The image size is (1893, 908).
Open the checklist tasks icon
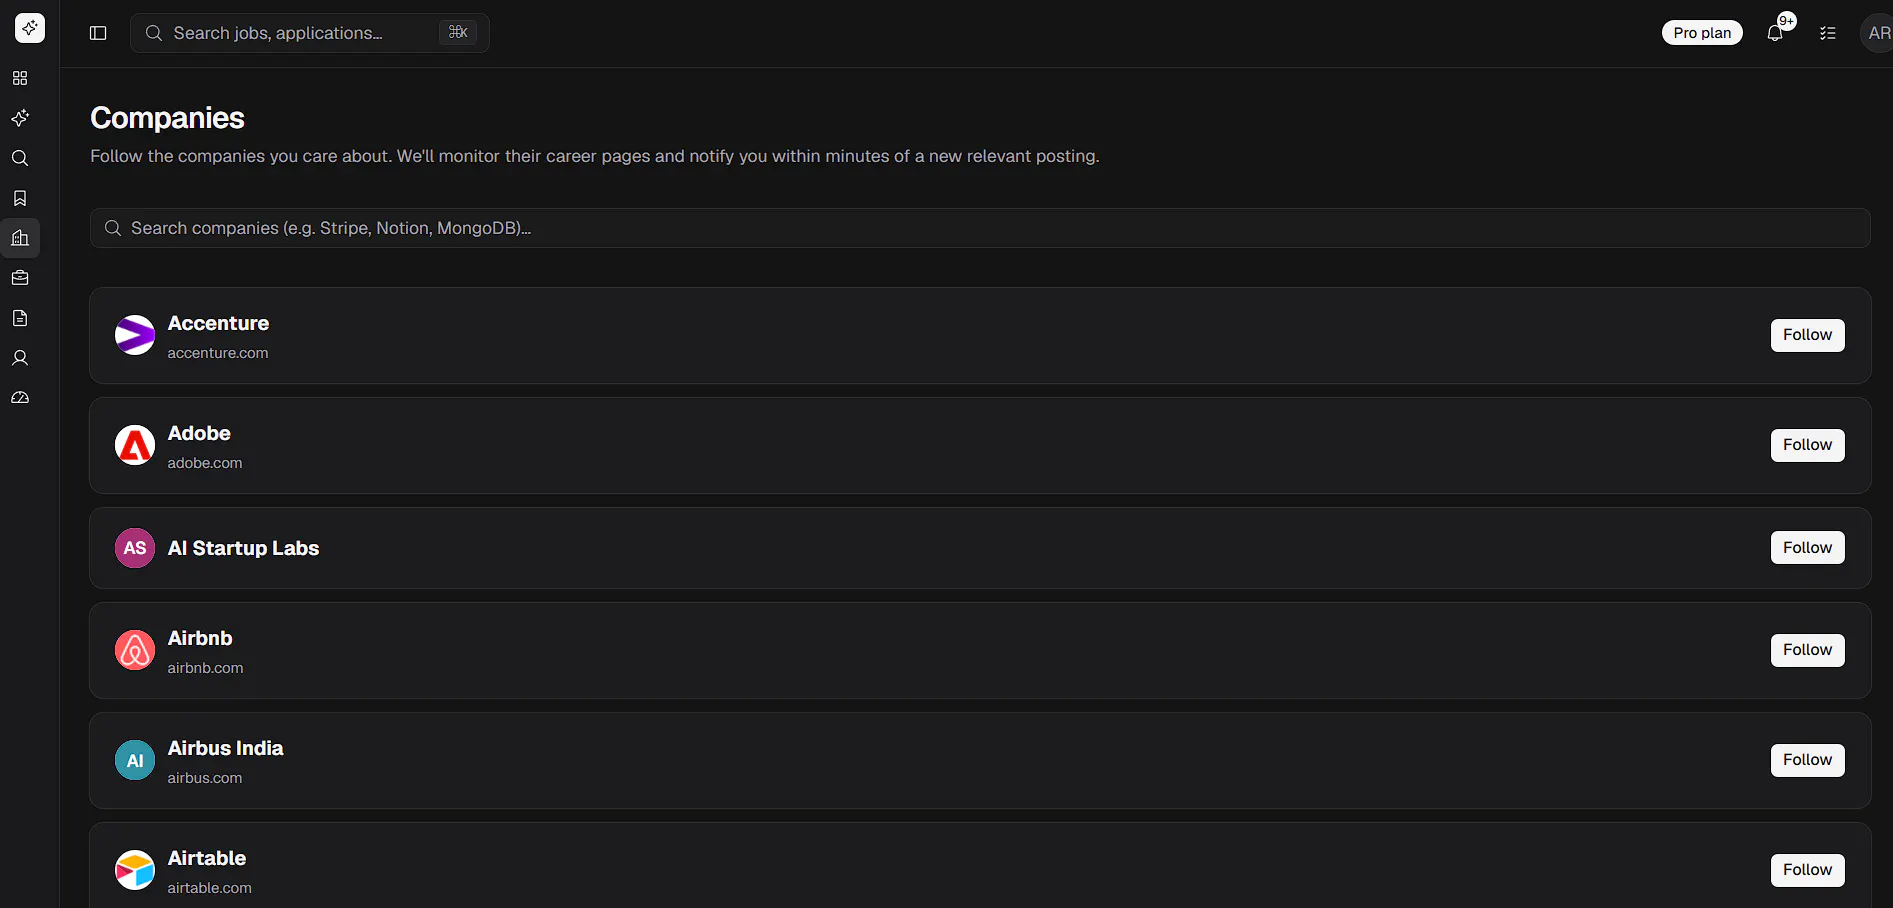click(x=1828, y=33)
